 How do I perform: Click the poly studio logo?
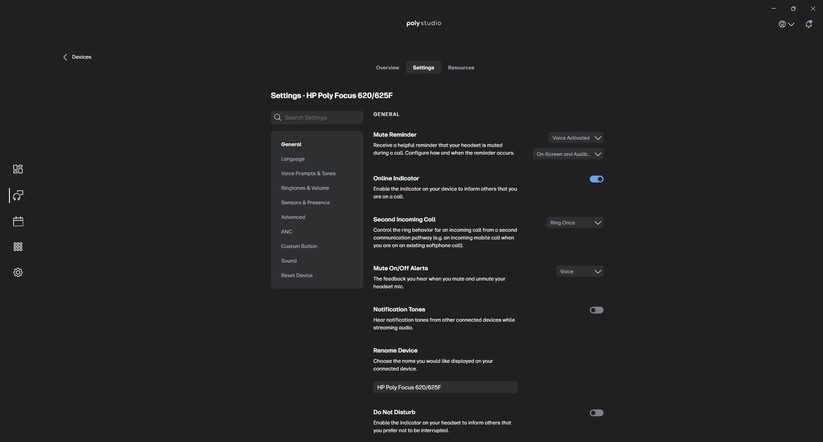tap(424, 23)
